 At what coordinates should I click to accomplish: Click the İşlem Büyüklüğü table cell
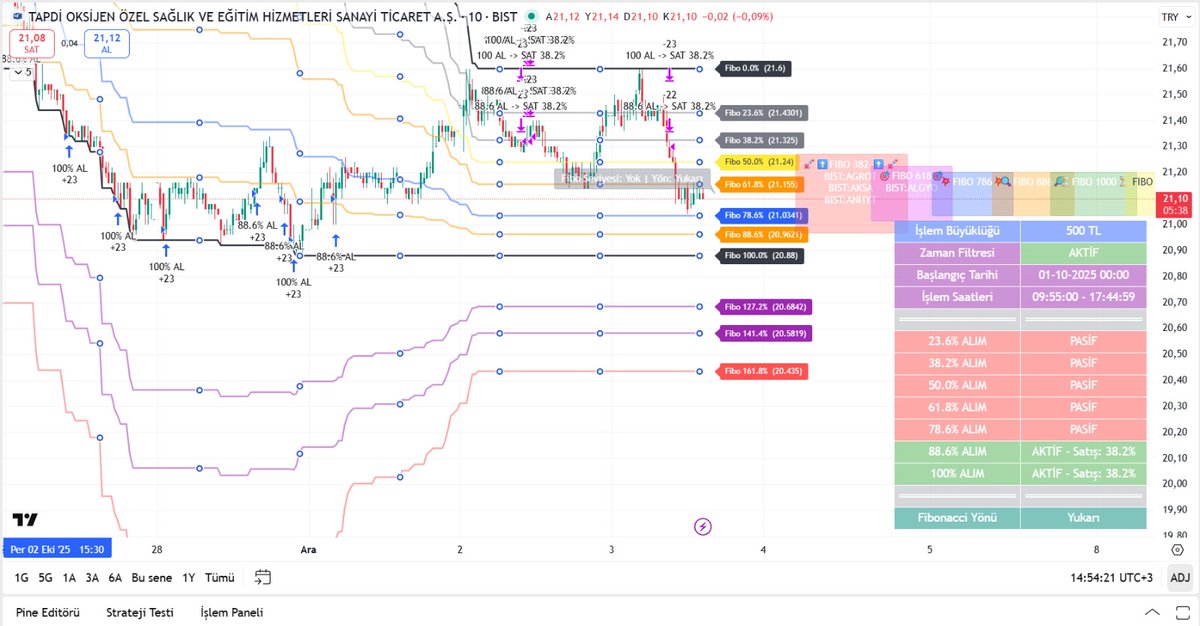(957, 231)
